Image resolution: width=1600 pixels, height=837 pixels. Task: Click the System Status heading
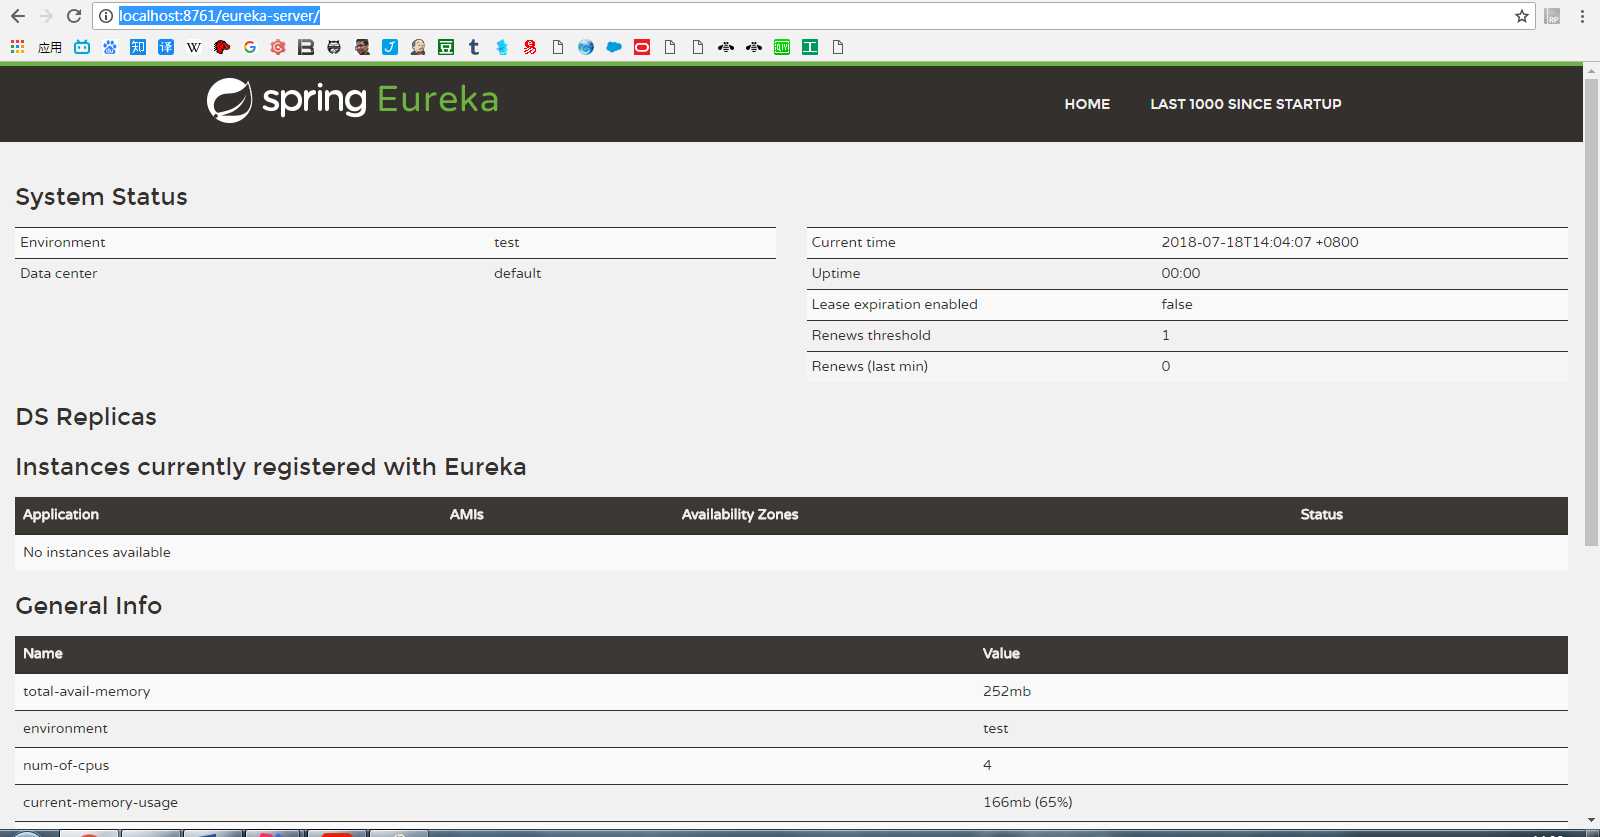point(101,197)
